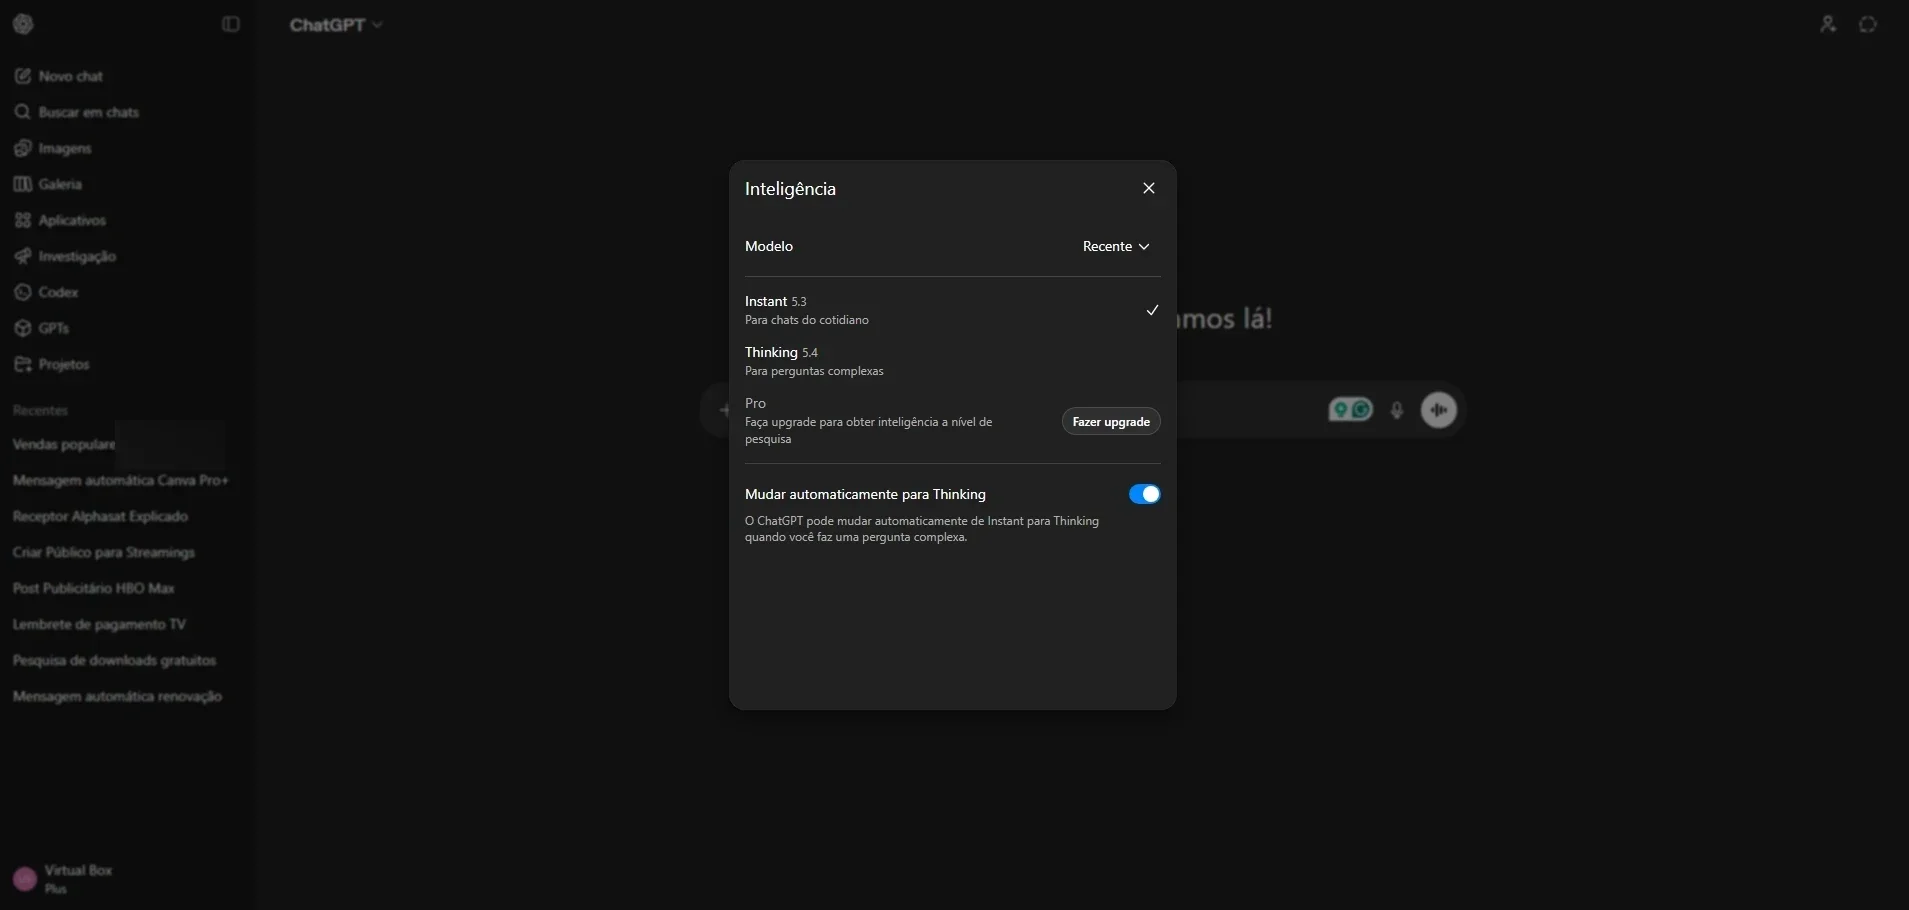Toggle Mudar automaticamente para Thinking switch

tap(1144, 494)
